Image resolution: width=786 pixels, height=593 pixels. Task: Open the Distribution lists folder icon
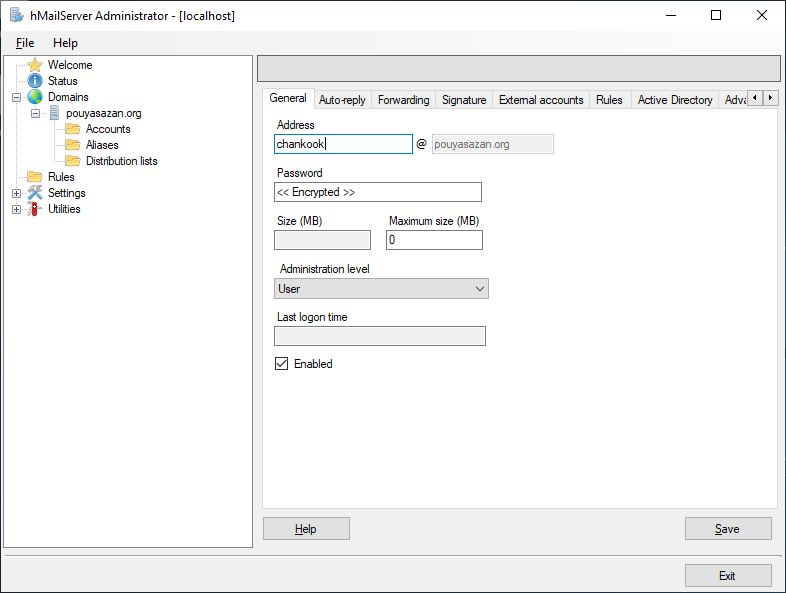(72, 161)
